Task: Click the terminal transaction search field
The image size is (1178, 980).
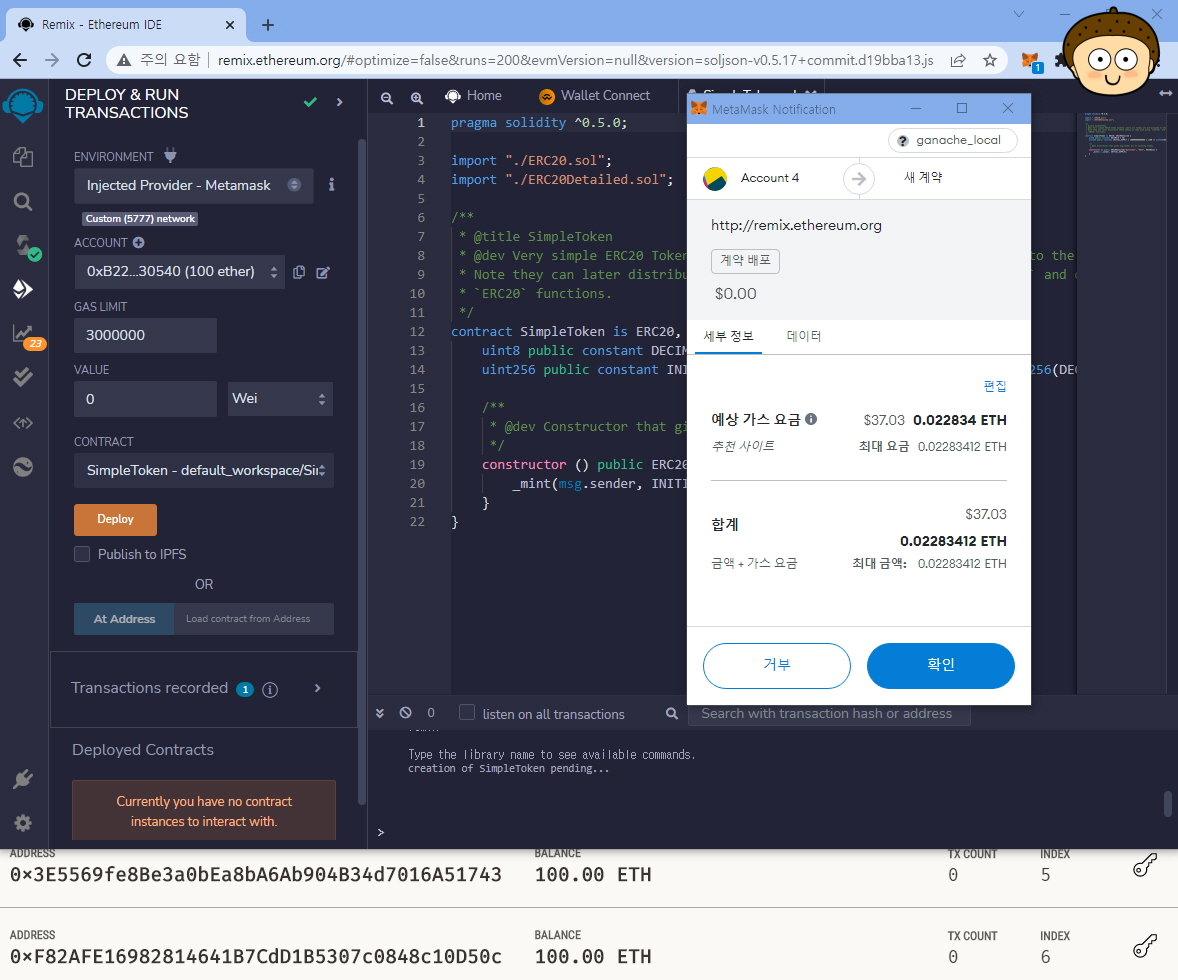Action: coord(829,713)
